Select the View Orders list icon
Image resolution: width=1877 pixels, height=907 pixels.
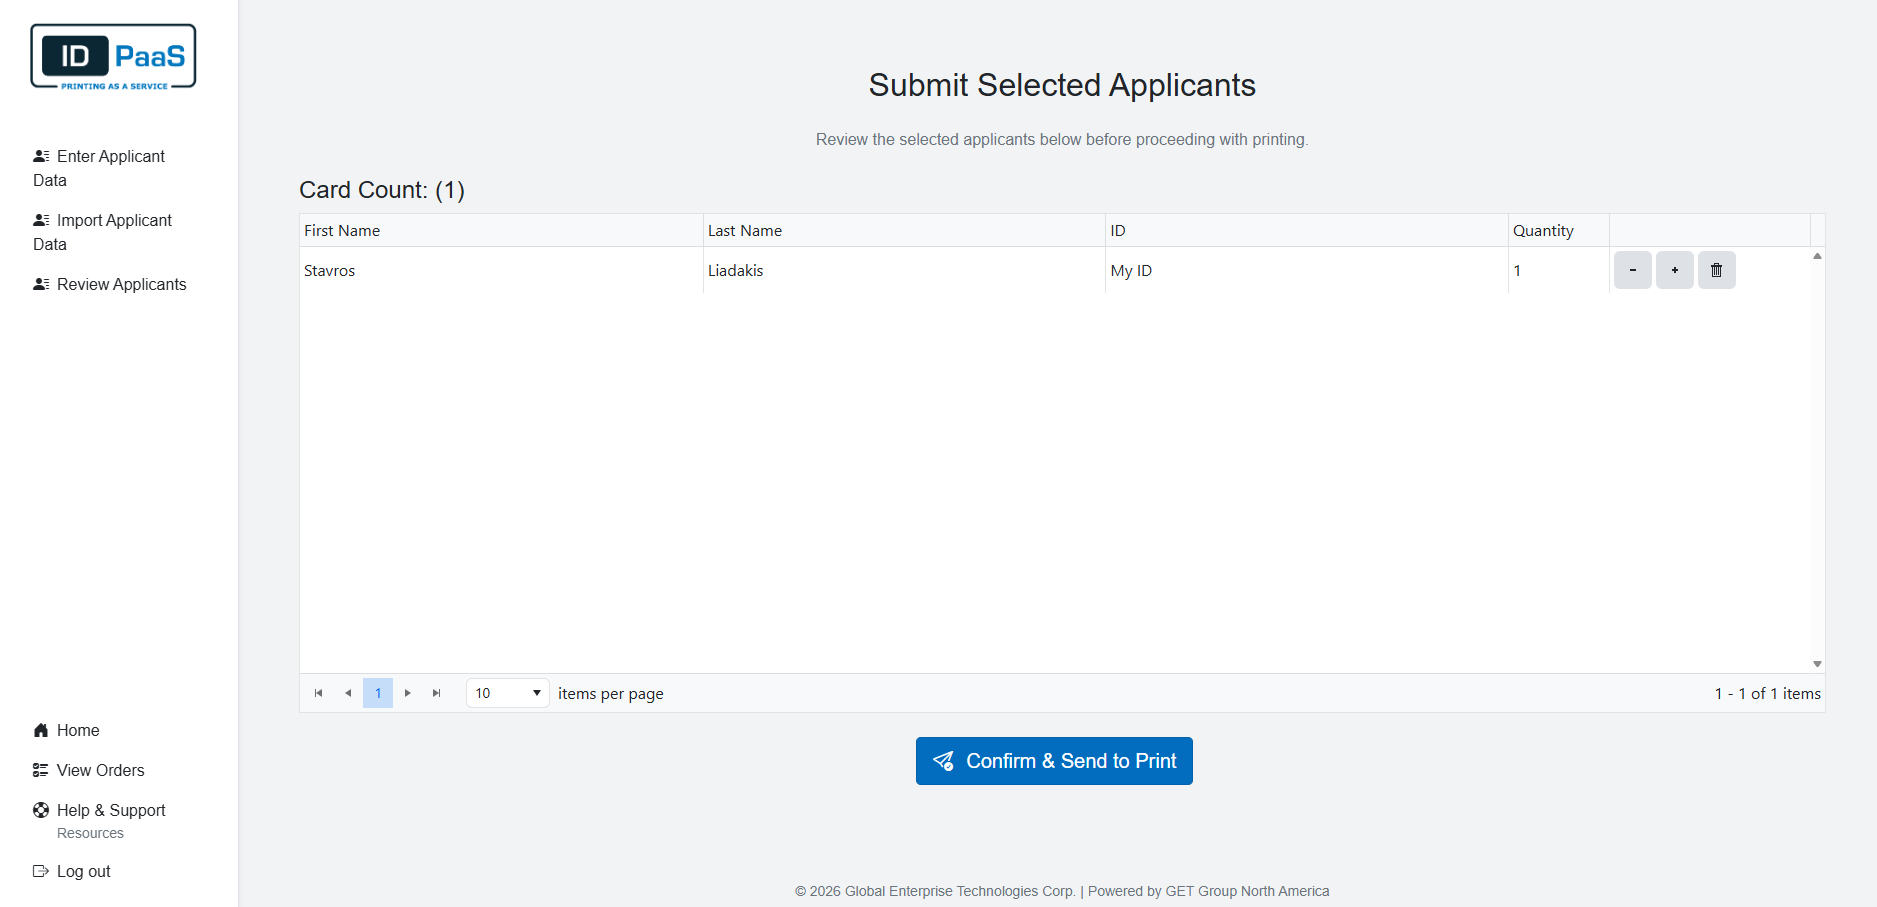[40, 770]
